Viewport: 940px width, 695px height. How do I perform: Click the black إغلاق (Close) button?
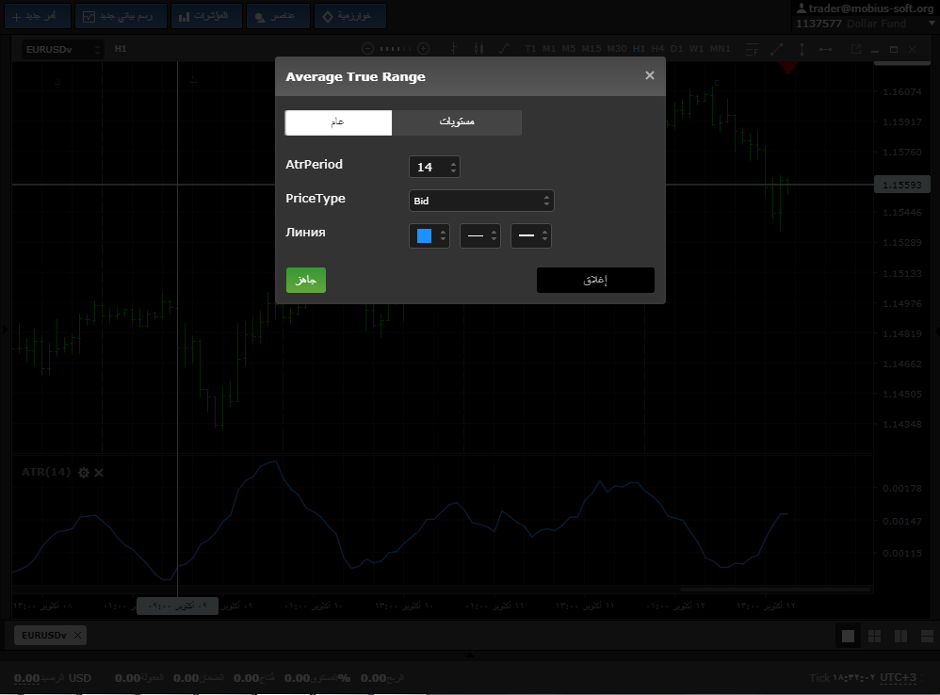pyautogui.click(x=595, y=280)
